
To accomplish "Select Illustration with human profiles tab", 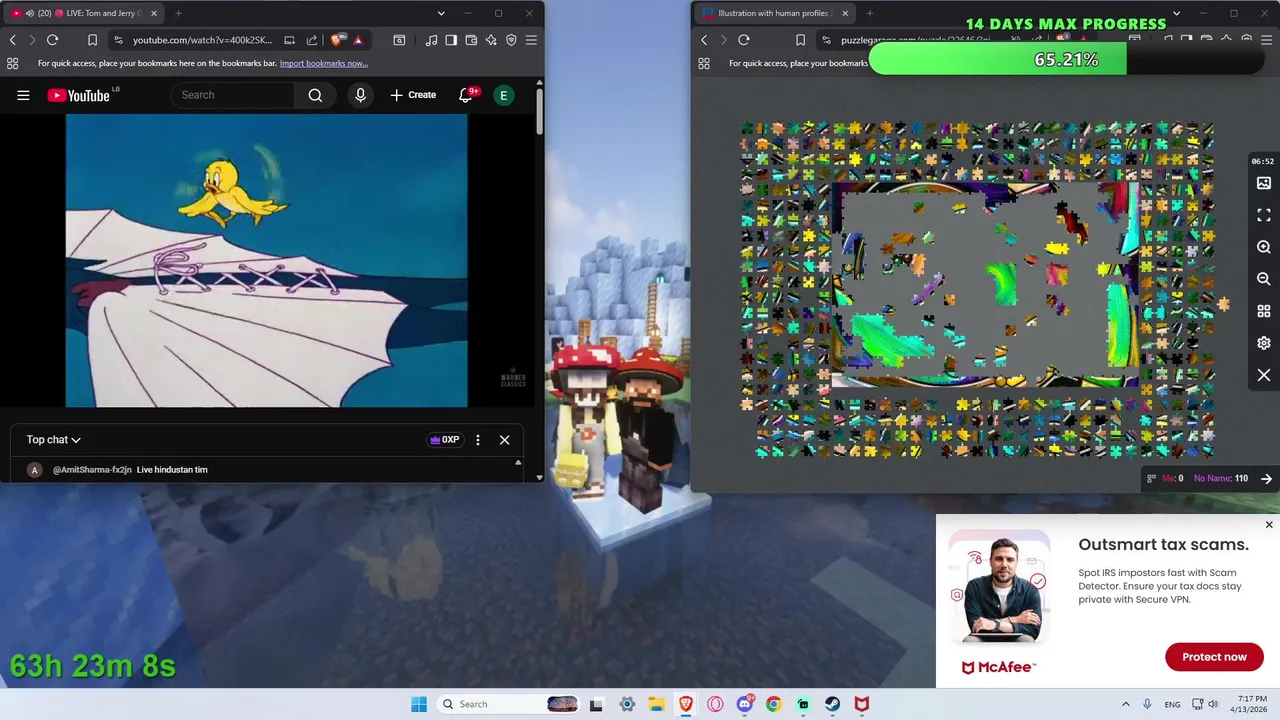I will 775,13.
